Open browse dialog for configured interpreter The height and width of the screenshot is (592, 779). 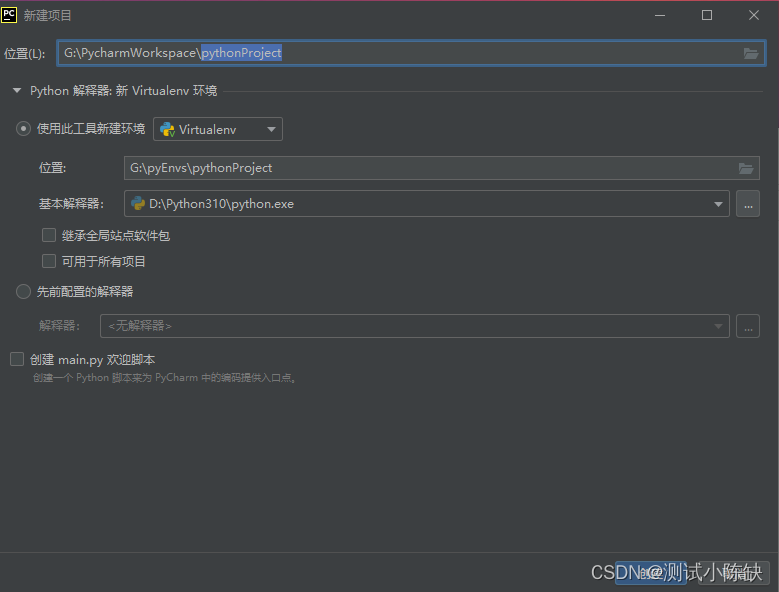pyautogui.click(x=748, y=326)
